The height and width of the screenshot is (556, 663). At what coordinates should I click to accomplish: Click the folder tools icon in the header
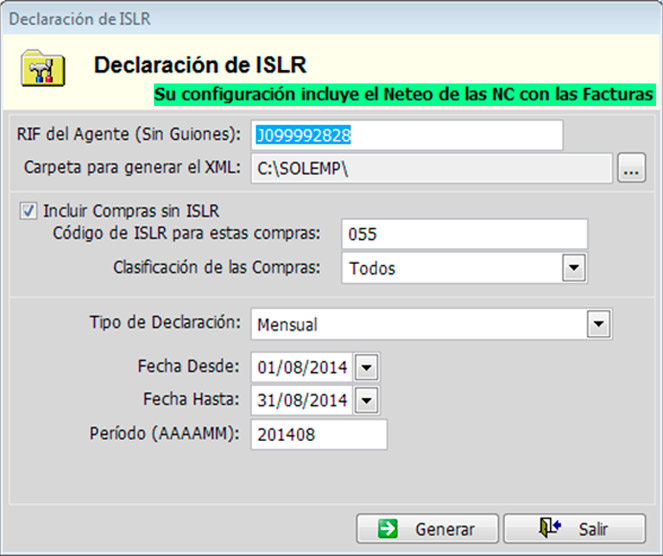(42, 67)
